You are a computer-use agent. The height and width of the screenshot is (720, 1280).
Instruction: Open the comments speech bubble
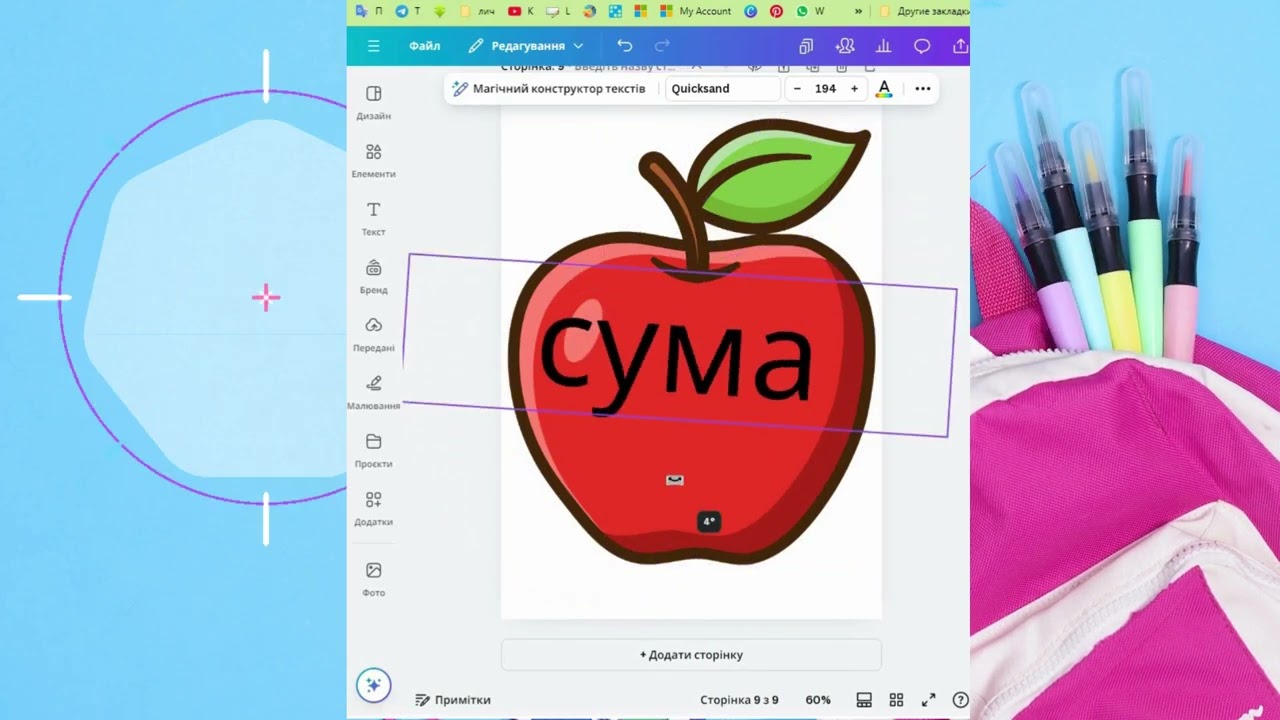[922, 46]
